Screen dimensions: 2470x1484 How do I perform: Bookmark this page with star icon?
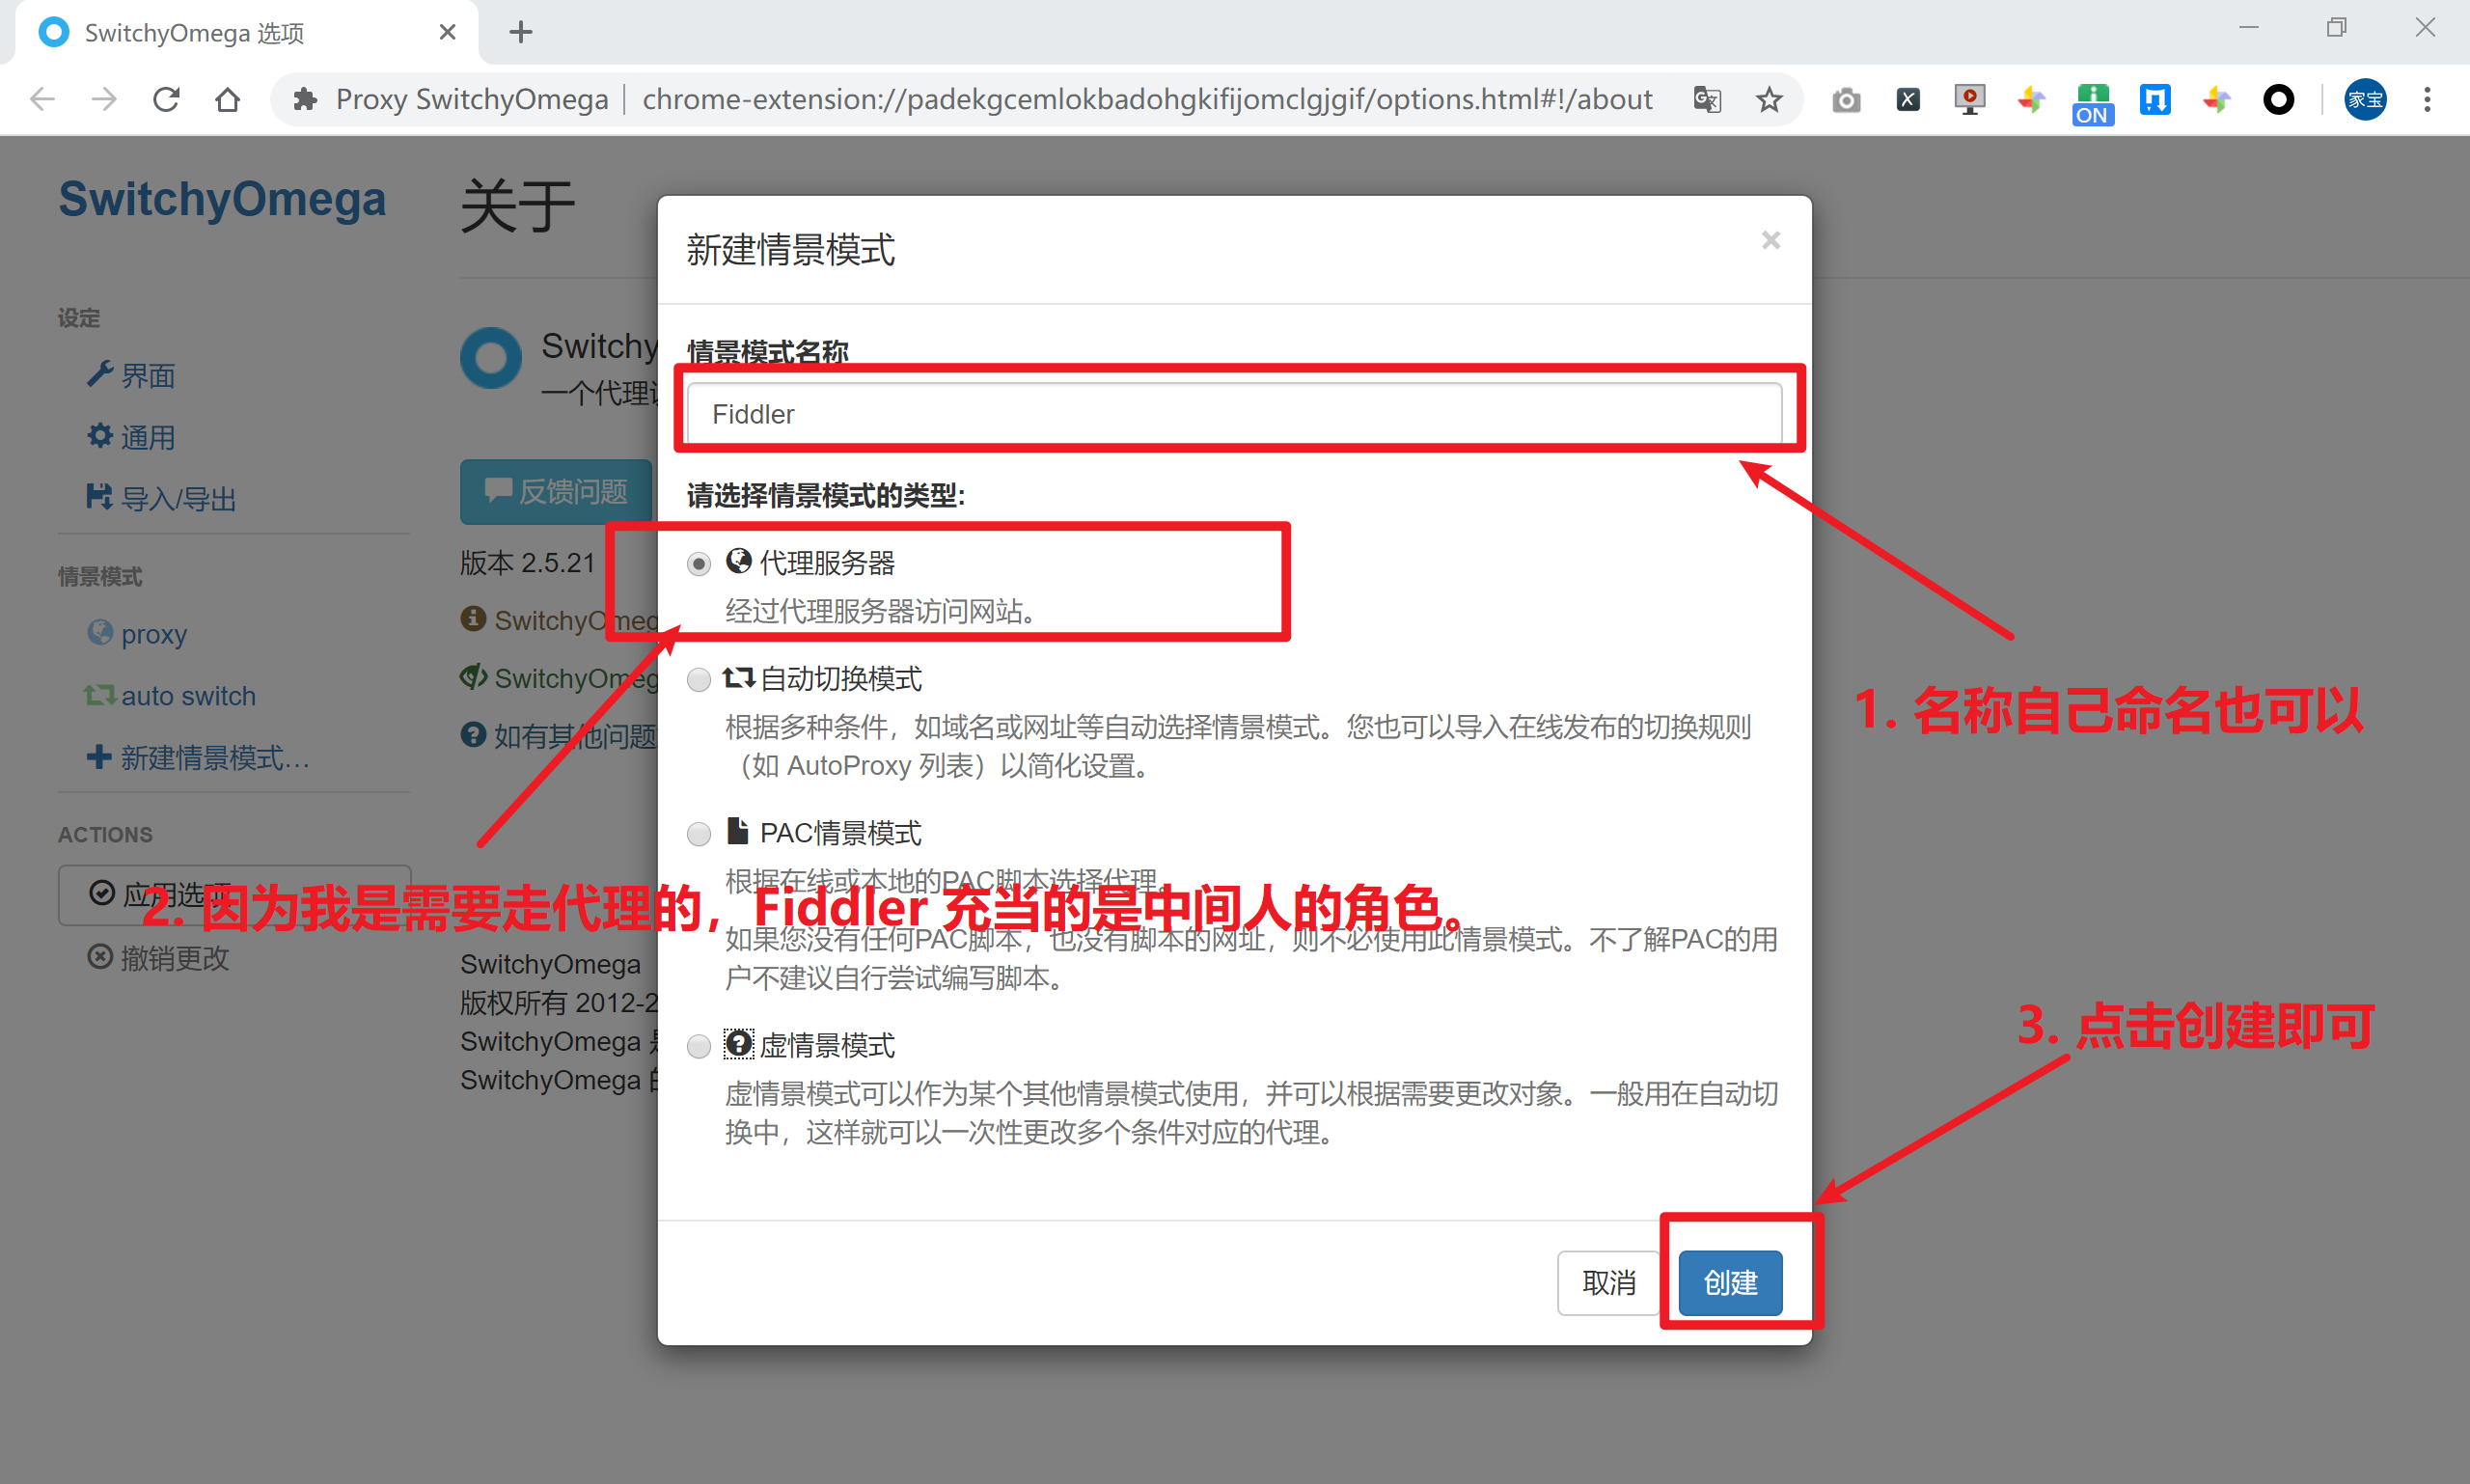pyautogui.click(x=1769, y=99)
